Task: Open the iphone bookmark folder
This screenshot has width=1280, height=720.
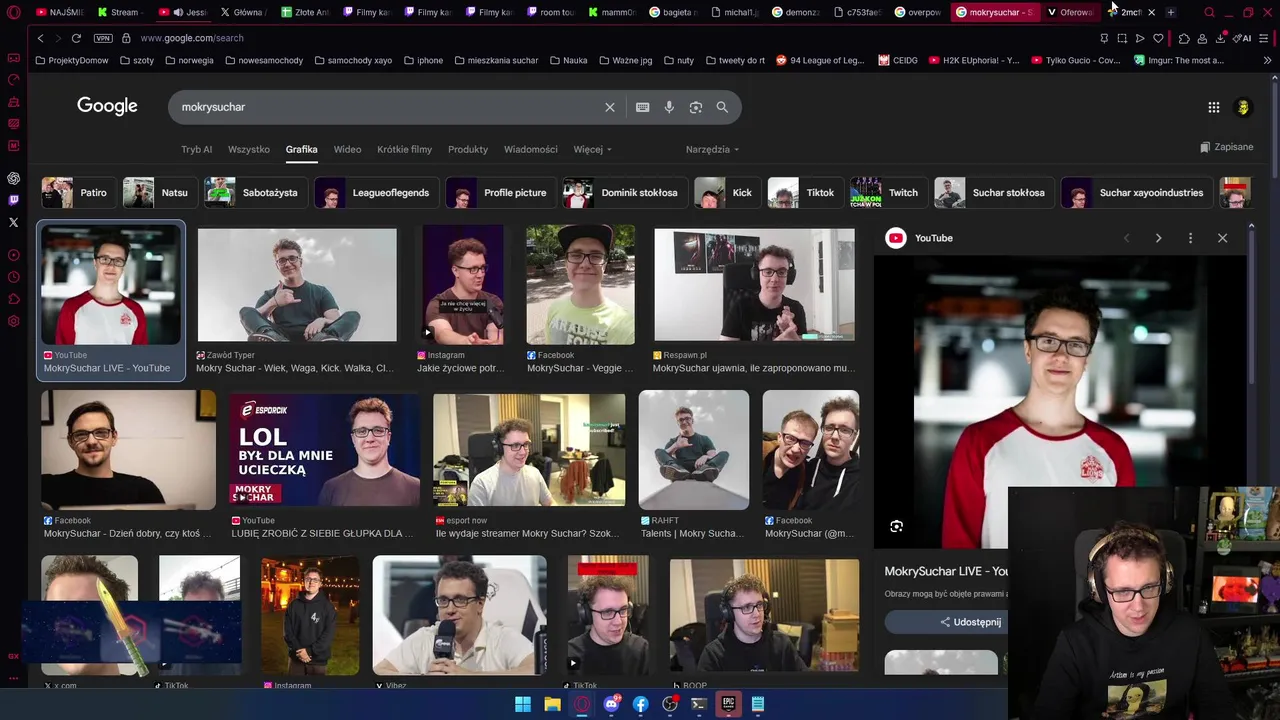Action: [x=423, y=60]
